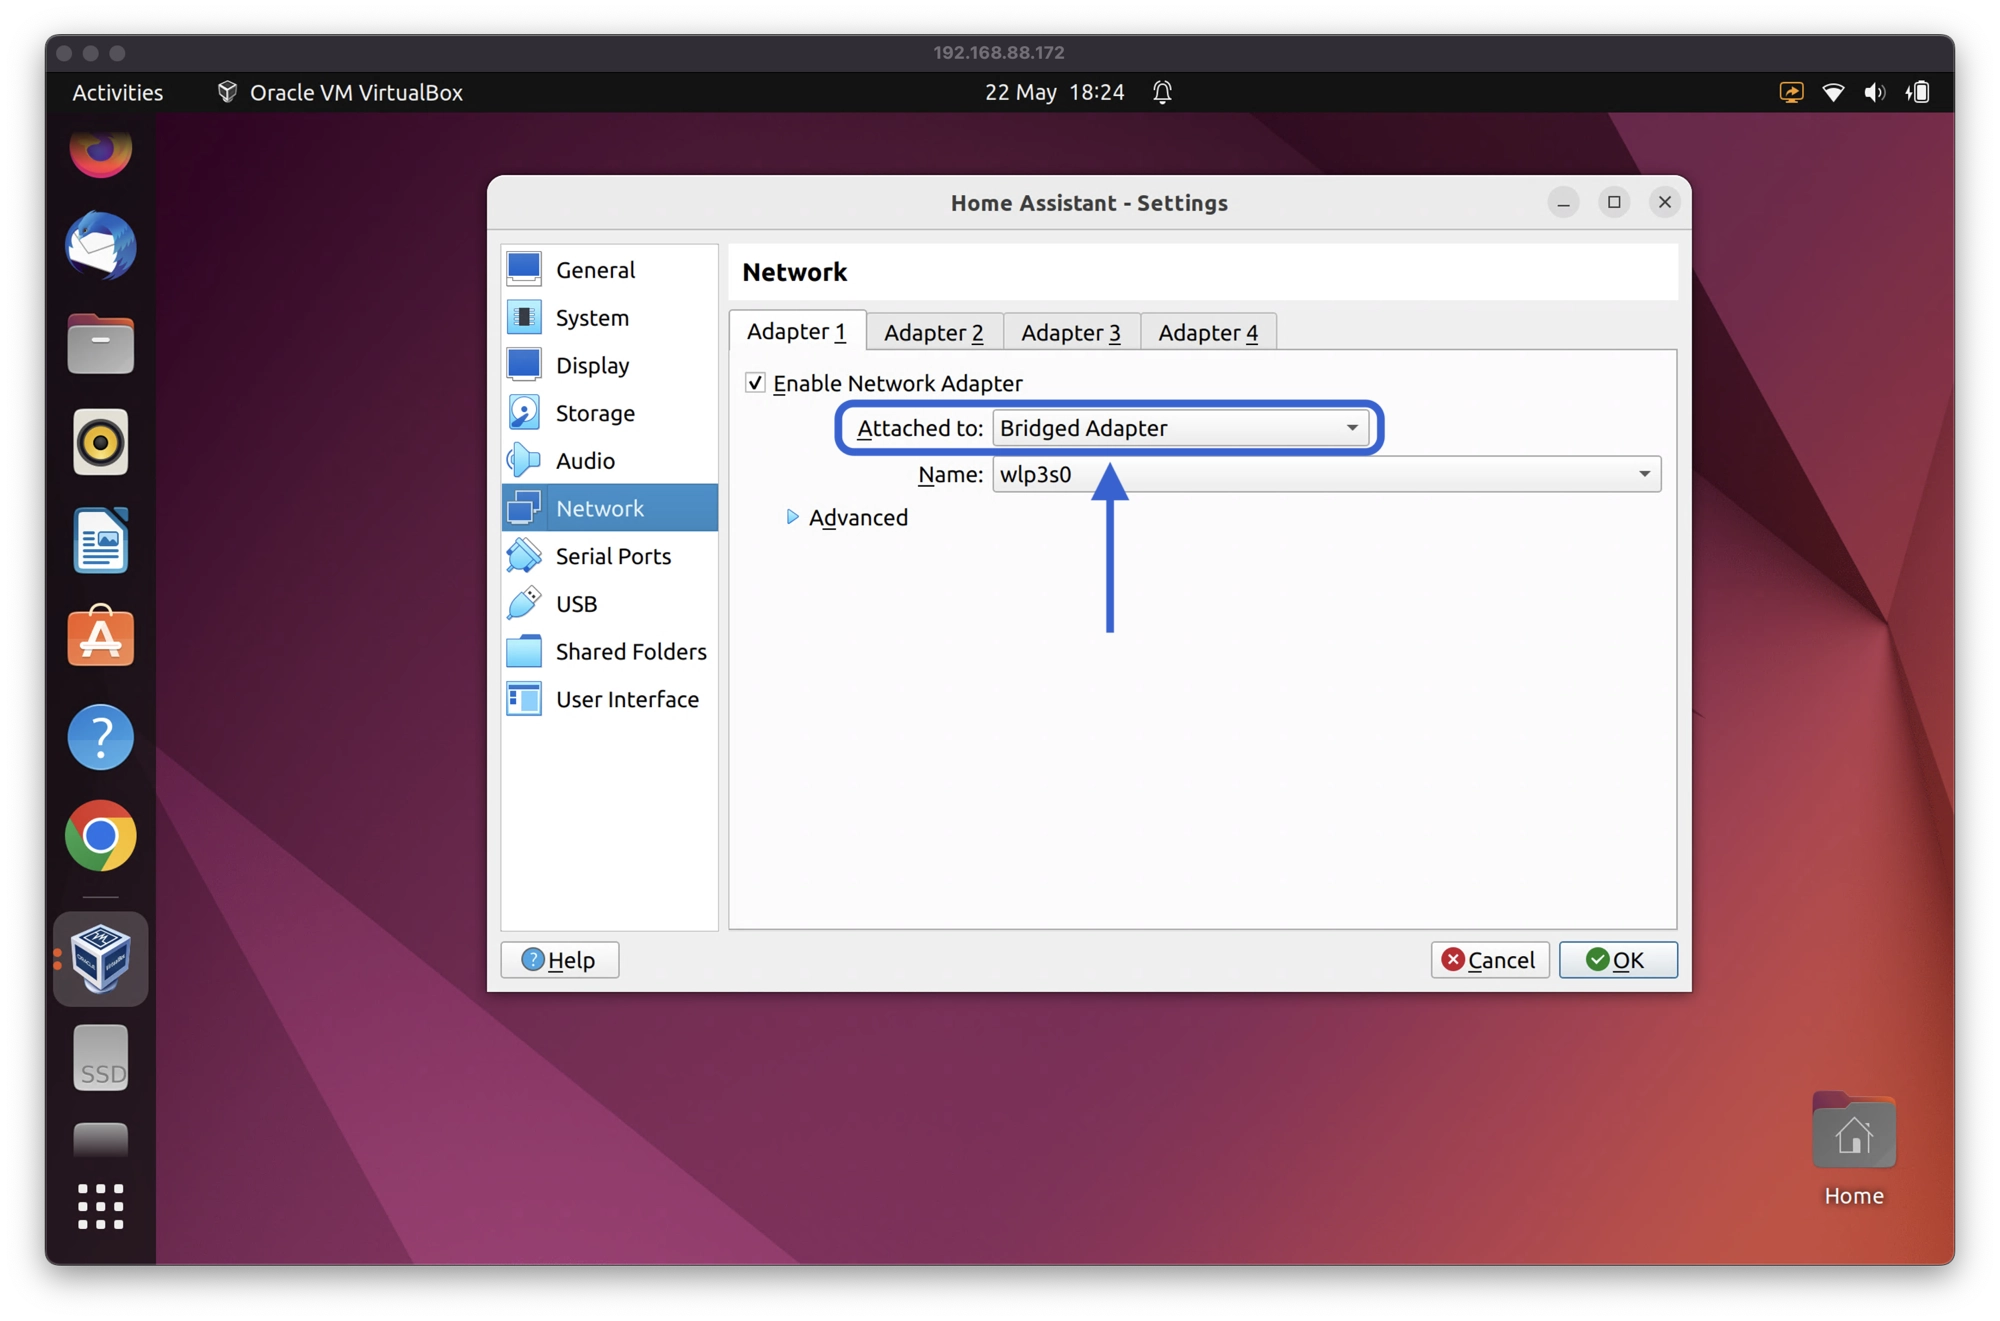The width and height of the screenshot is (2000, 1321).
Task: Expand the Advanced section
Action: [792, 517]
